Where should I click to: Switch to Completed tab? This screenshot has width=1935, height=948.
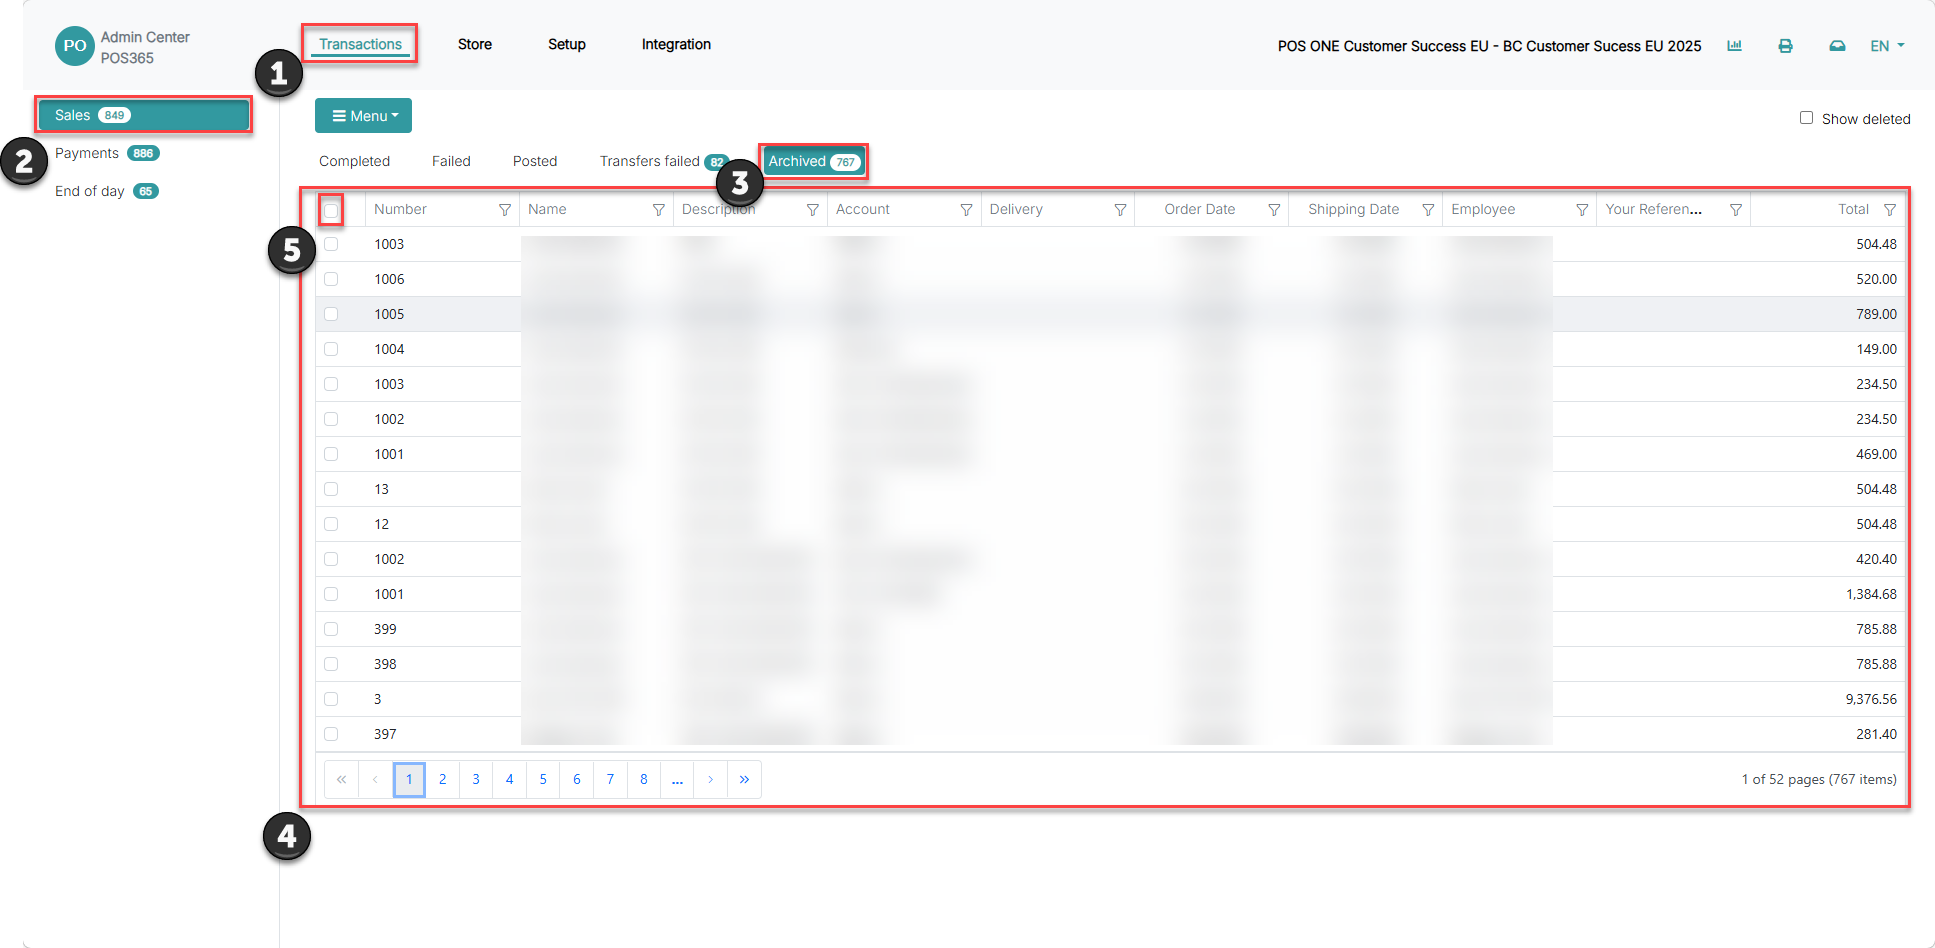[355, 161]
